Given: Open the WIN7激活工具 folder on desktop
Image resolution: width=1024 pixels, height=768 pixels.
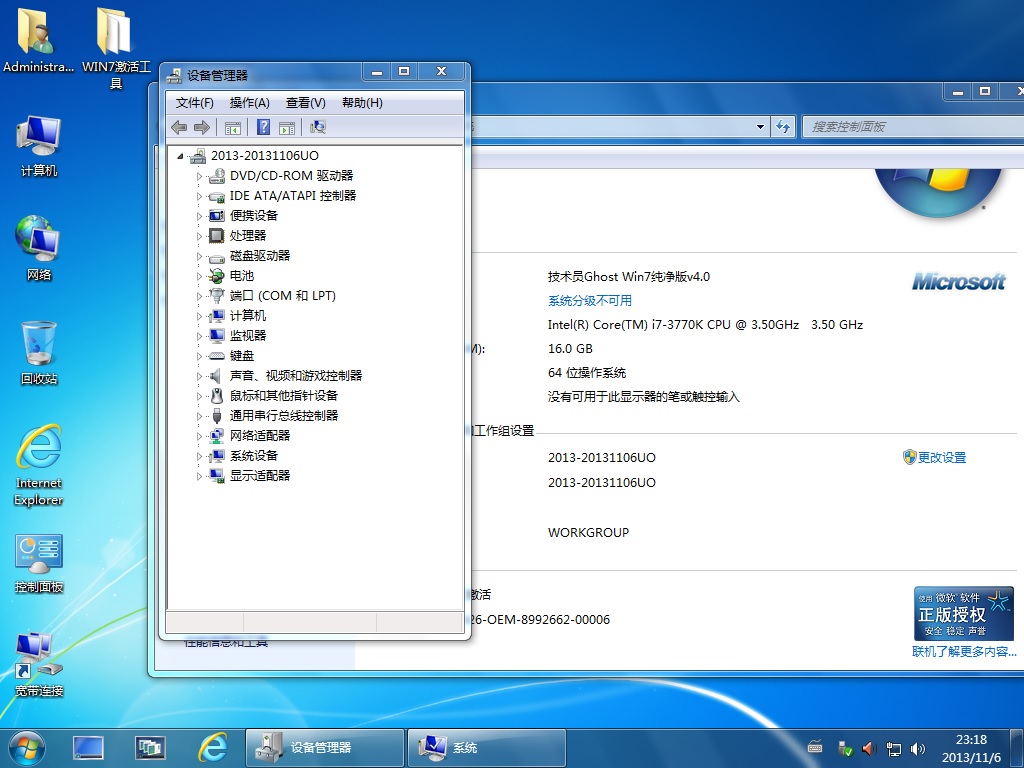Looking at the screenshot, I should pyautogui.click(x=116, y=47).
